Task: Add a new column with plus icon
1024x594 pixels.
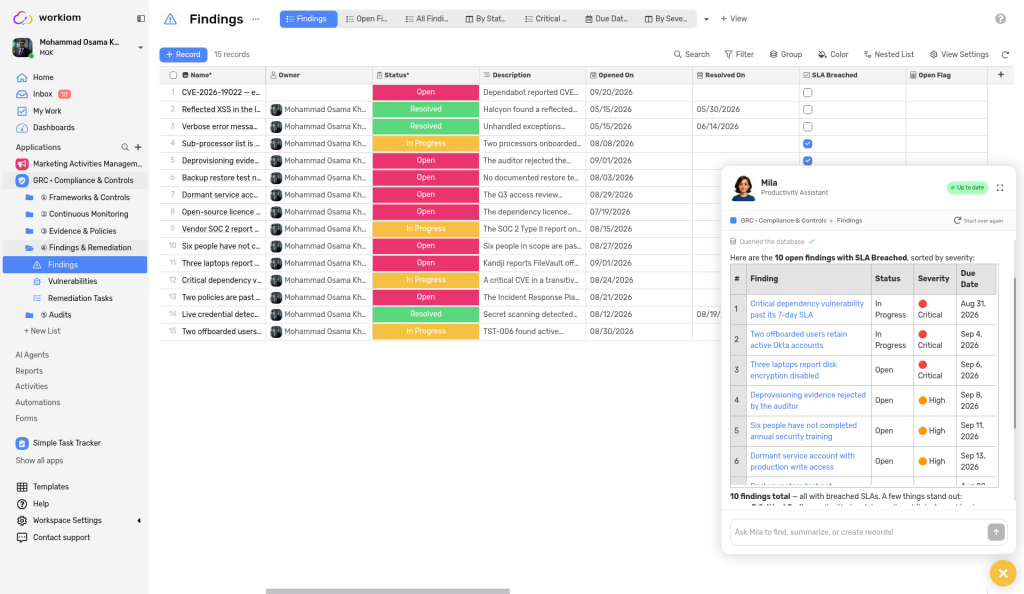Action: [1000, 75]
